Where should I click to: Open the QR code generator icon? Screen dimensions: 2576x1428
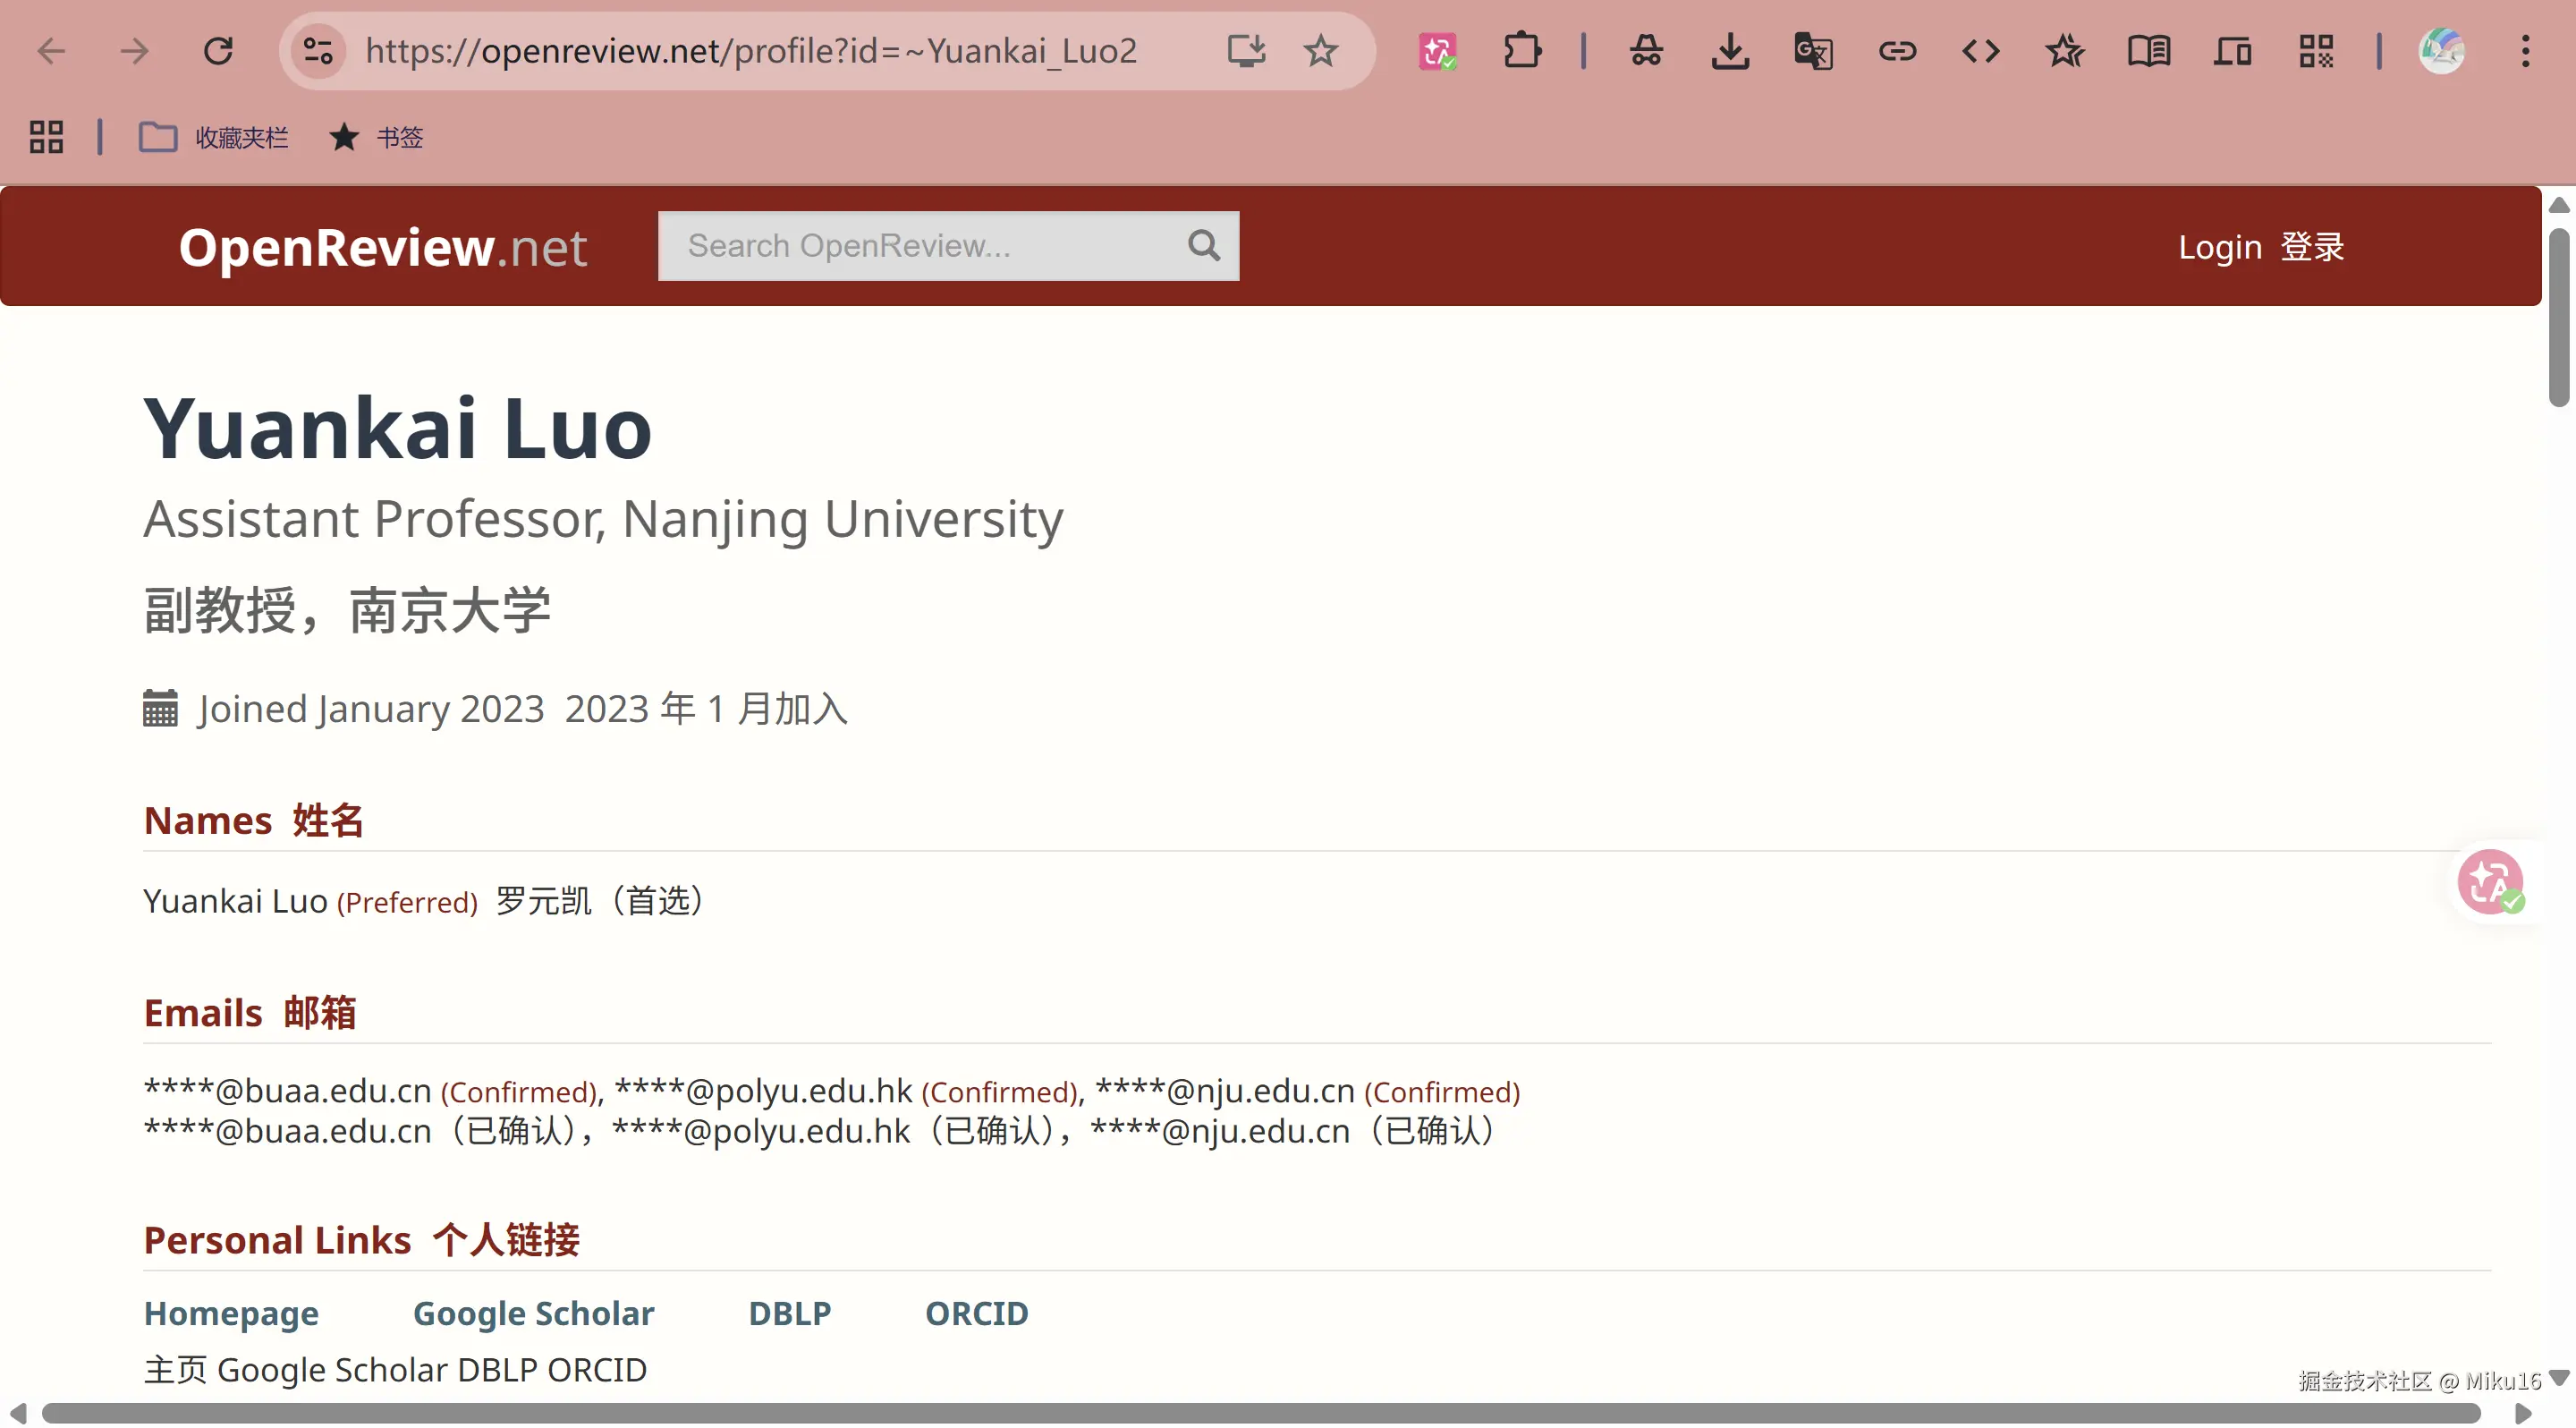click(x=2316, y=50)
